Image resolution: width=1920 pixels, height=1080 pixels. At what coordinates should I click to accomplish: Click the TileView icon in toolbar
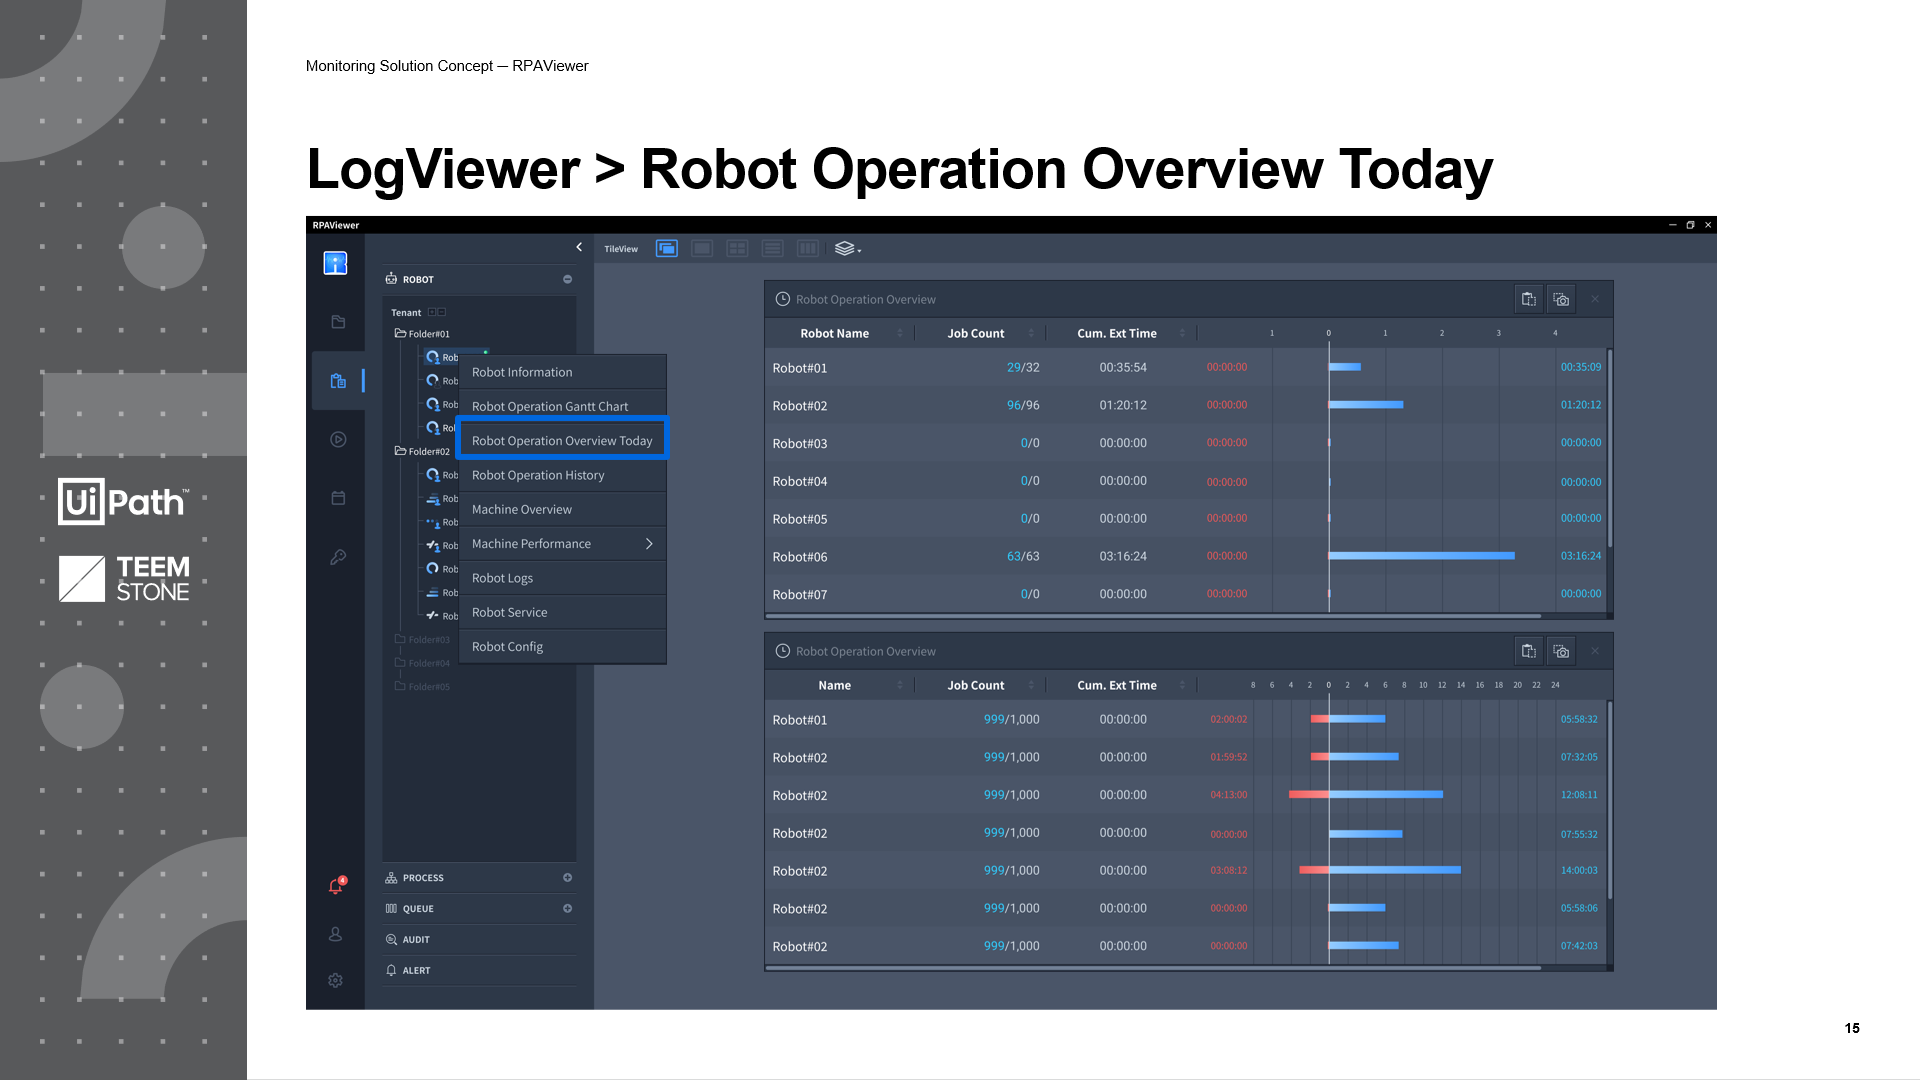tap(667, 248)
